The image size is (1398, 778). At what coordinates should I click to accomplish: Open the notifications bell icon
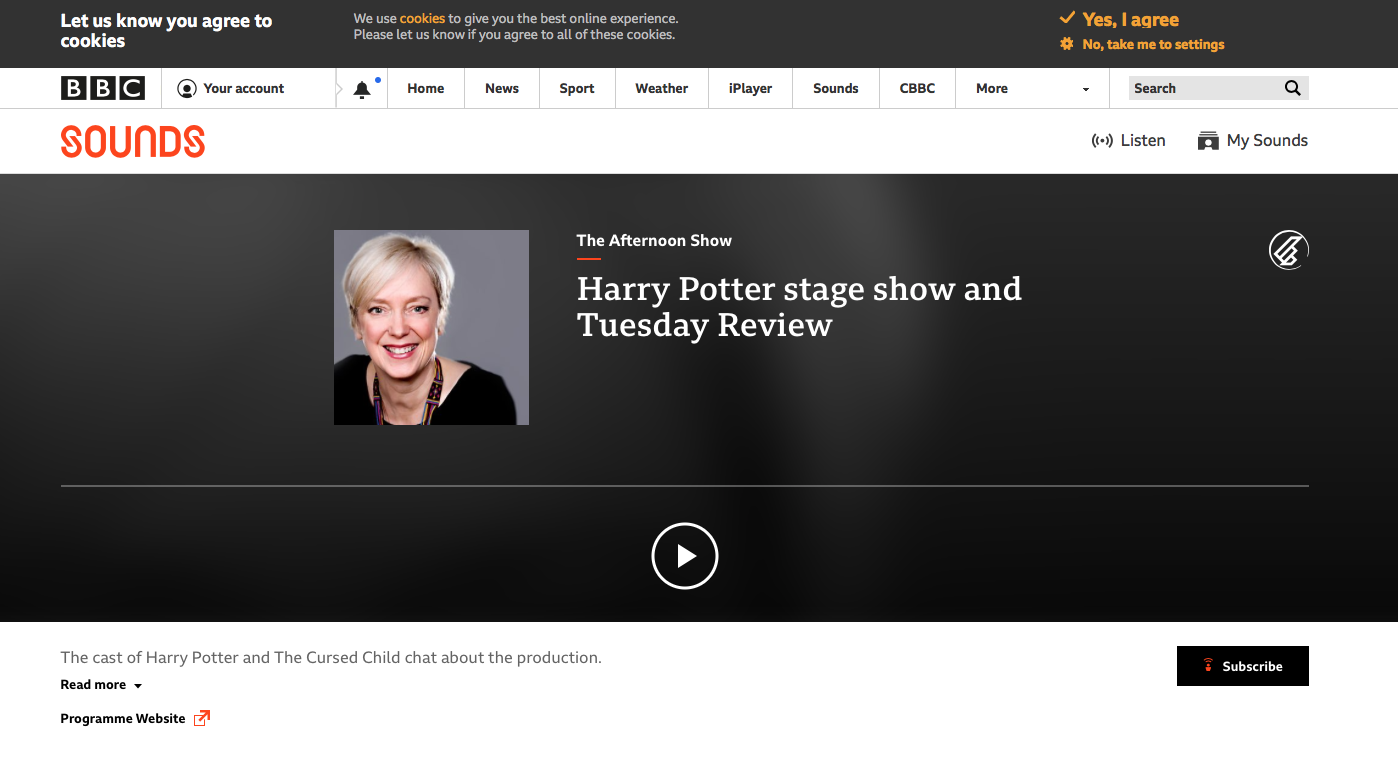[x=362, y=89]
